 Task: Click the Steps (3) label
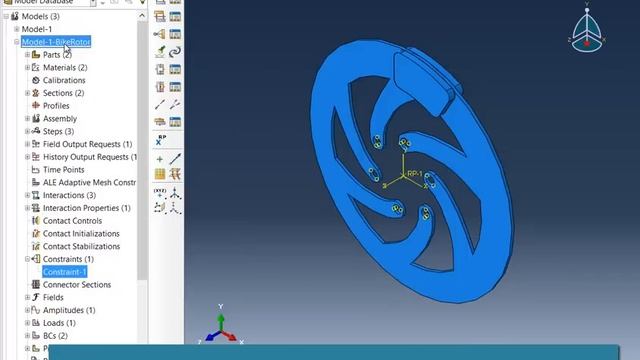tap(58, 131)
